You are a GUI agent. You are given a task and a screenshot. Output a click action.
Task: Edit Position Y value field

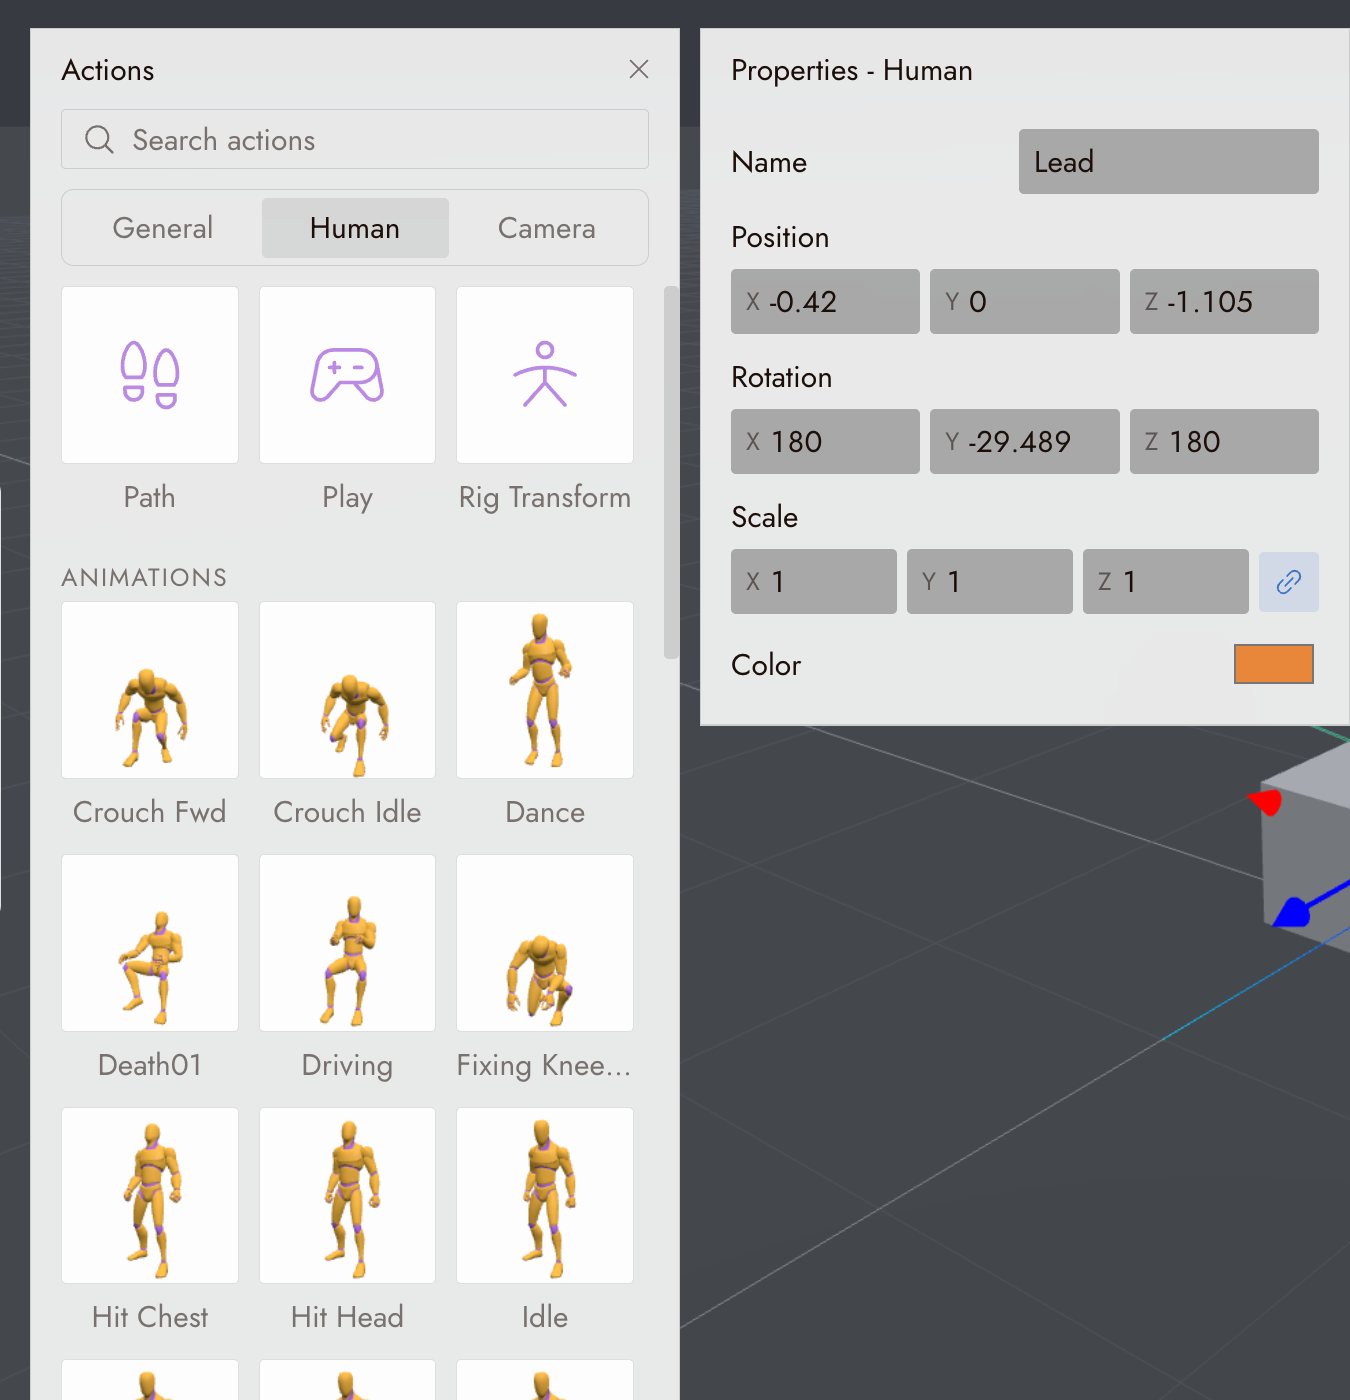(x=1025, y=301)
